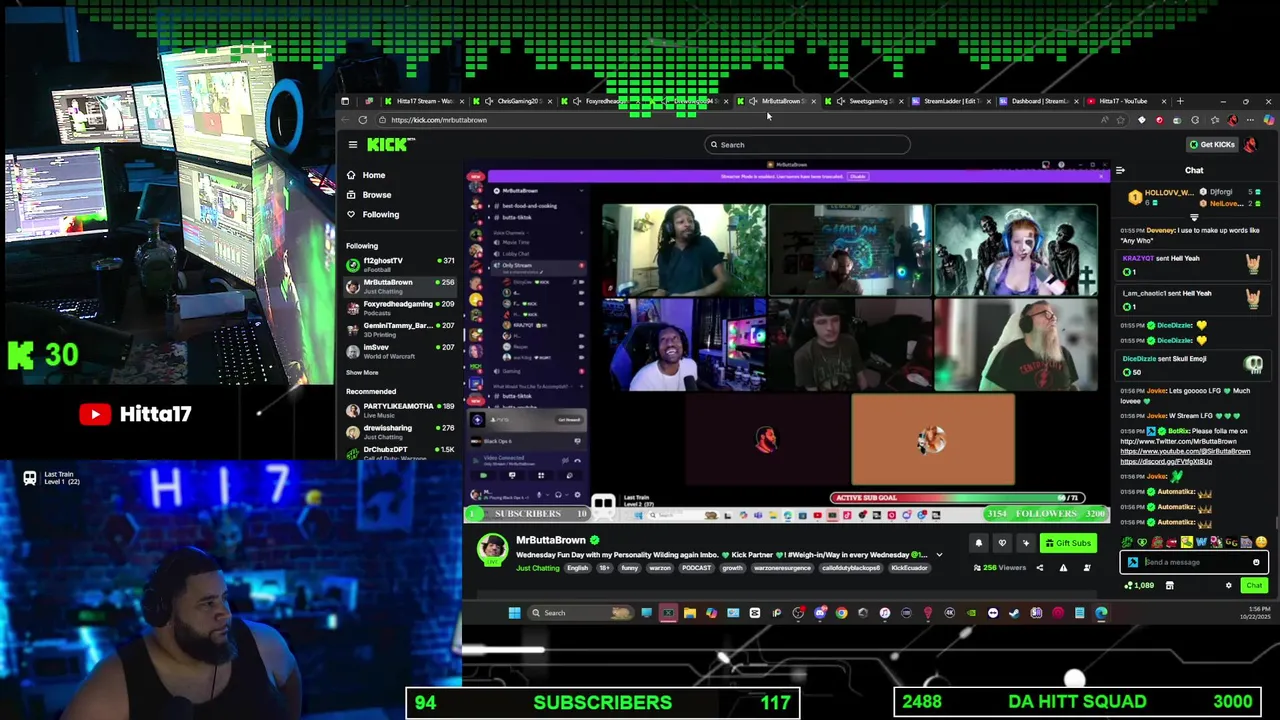Open PARTYLIKEAMOTHA recommended channel
Screen dimensions: 1280x720
click(x=400, y=410)
